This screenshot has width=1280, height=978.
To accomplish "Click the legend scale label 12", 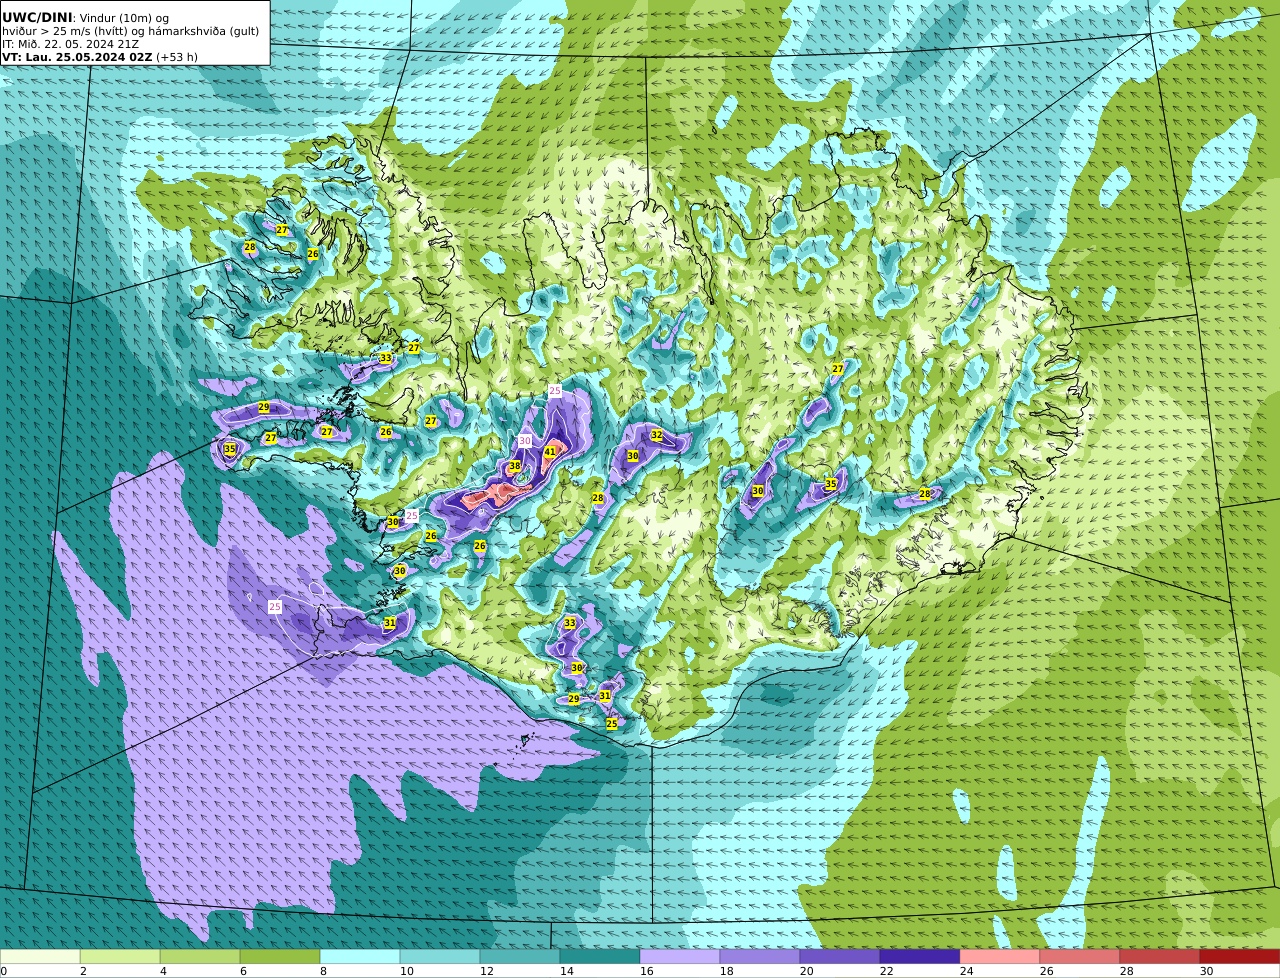I will tap(486, 971).
